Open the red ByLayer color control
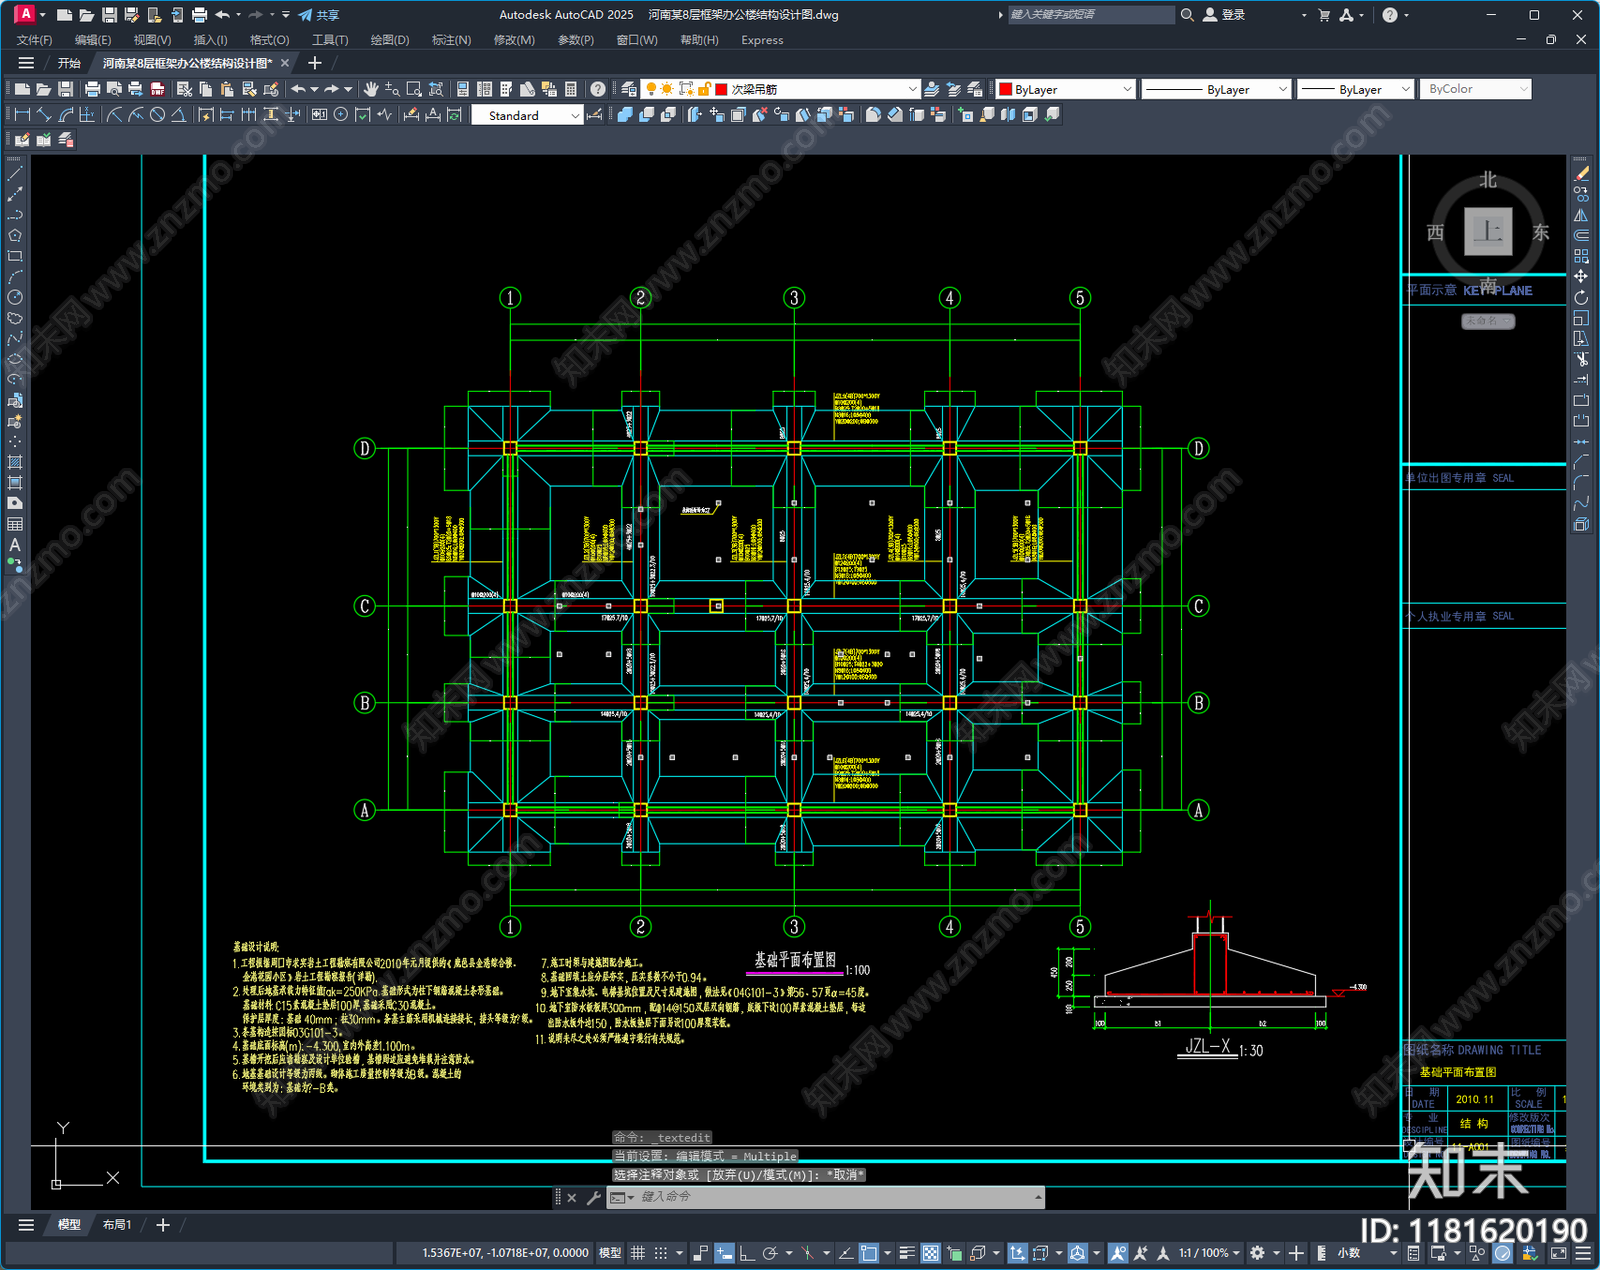This screenshot has width=1600, height=1270. [x=1066, y=89]
